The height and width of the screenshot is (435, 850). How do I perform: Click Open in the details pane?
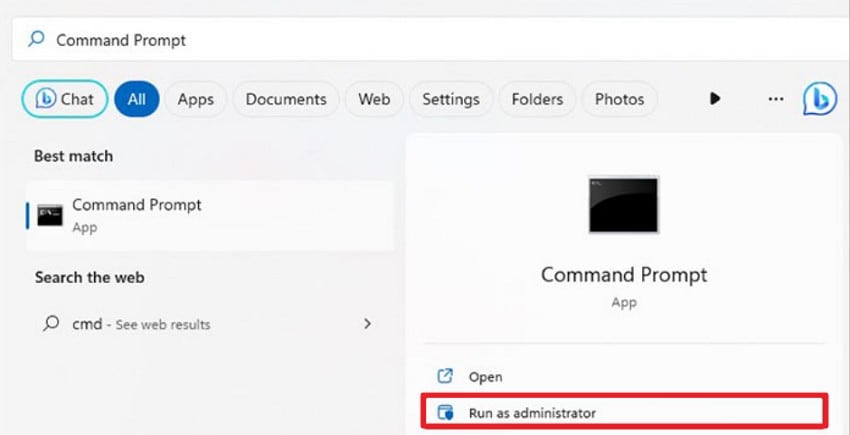coord(624,377)
